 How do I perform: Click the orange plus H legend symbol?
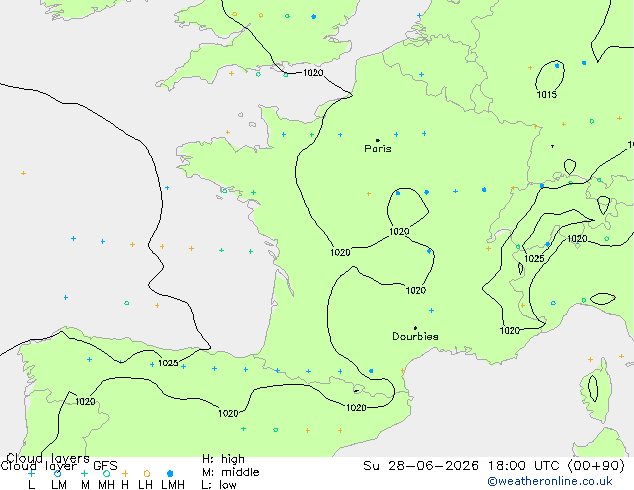pos(125,473)
